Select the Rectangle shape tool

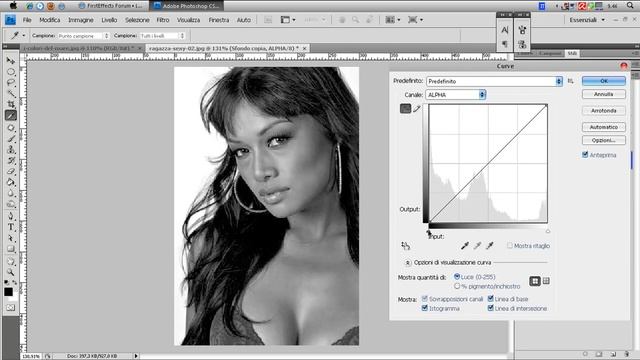click(11, 249)
